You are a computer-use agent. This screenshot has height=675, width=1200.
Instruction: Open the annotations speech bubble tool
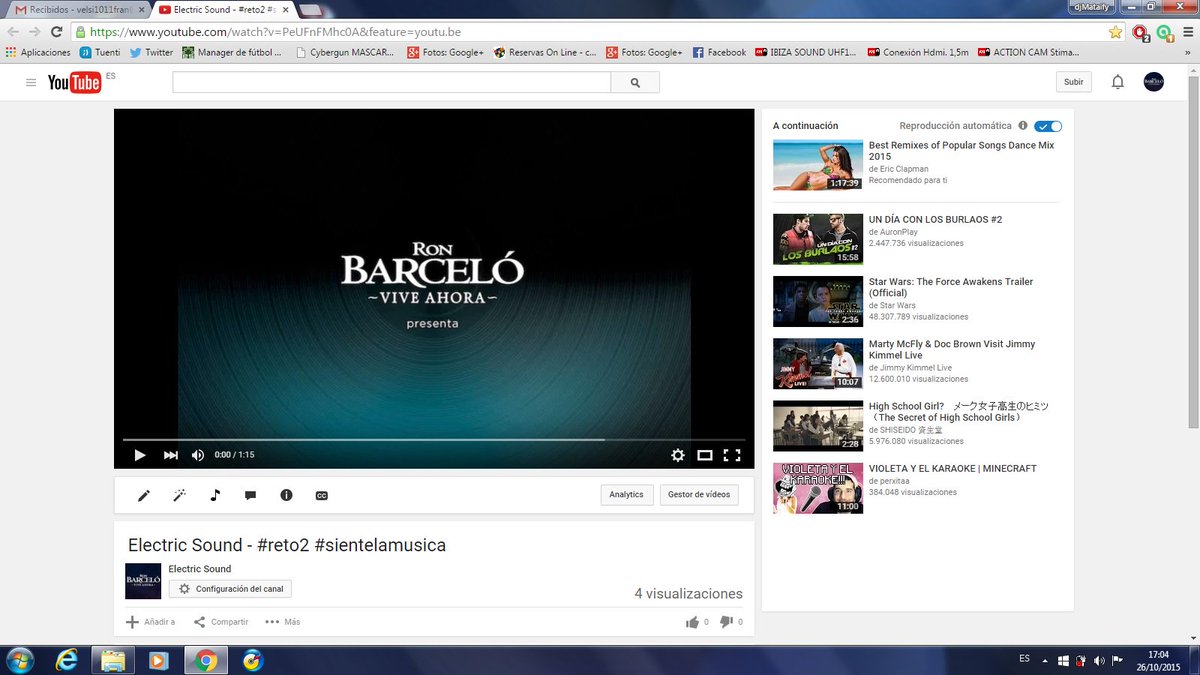point(251,495)
